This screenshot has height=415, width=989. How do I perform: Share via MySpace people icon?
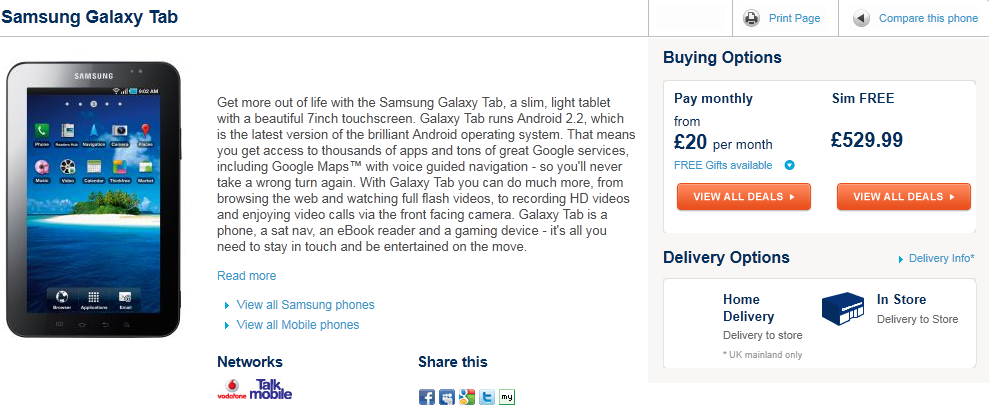click(447, 397)
